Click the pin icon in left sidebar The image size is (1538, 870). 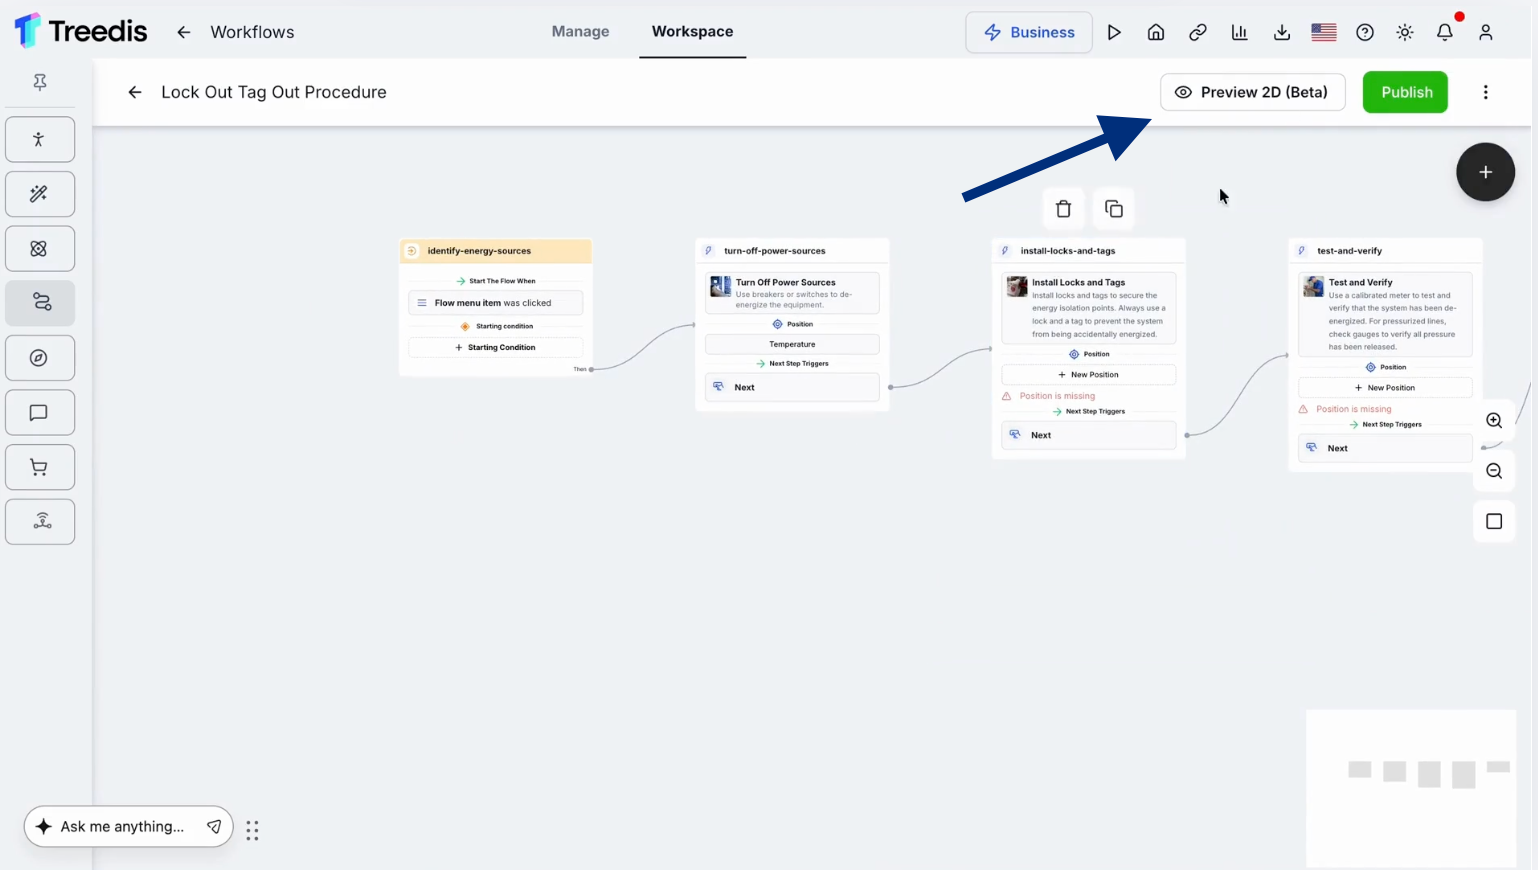(40, 82)
